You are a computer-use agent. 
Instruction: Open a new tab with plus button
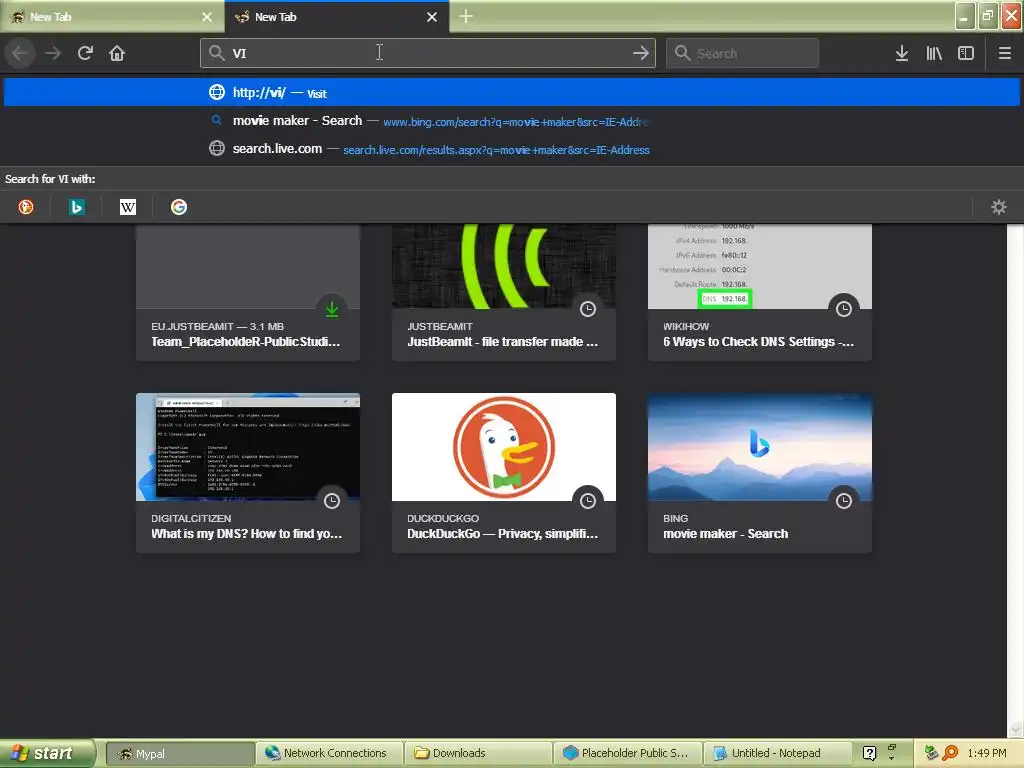(466, 16)
